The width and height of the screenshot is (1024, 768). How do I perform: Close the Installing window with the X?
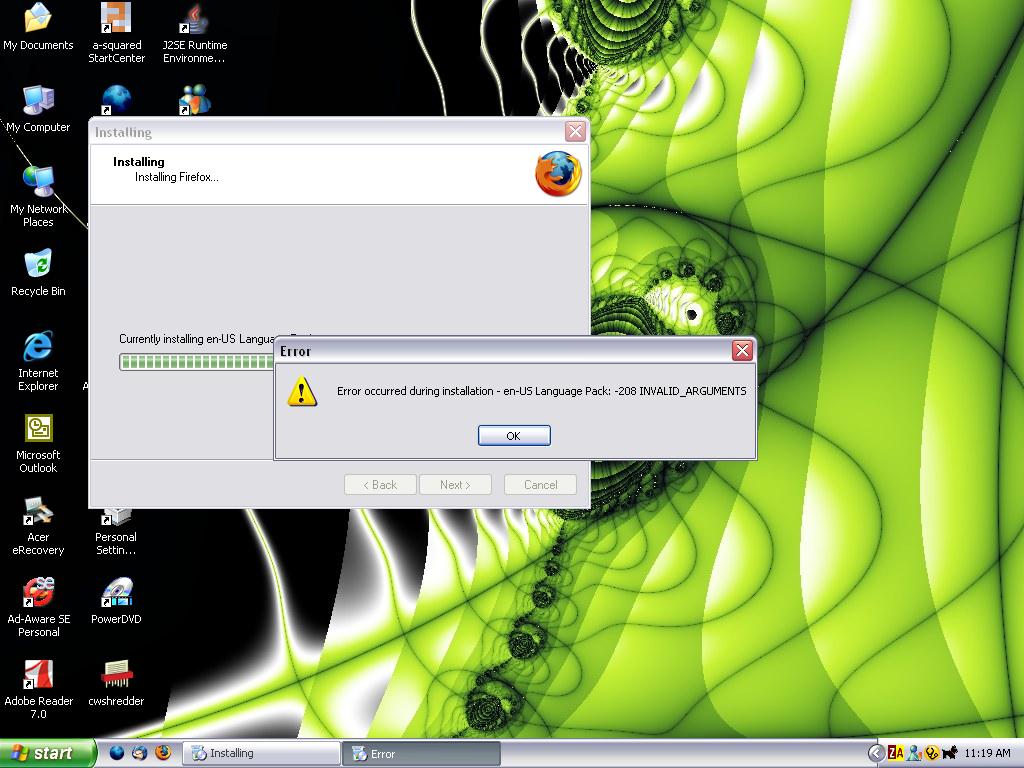[x=575, y=131]
